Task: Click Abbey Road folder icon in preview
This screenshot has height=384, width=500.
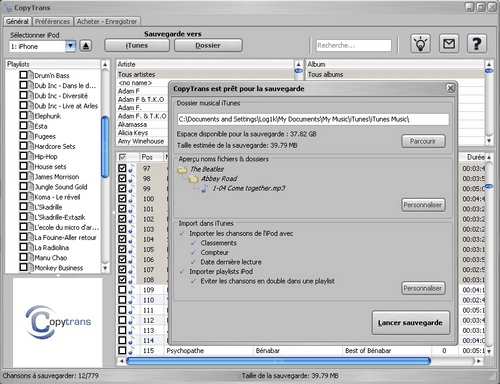Action: point(193,179)
